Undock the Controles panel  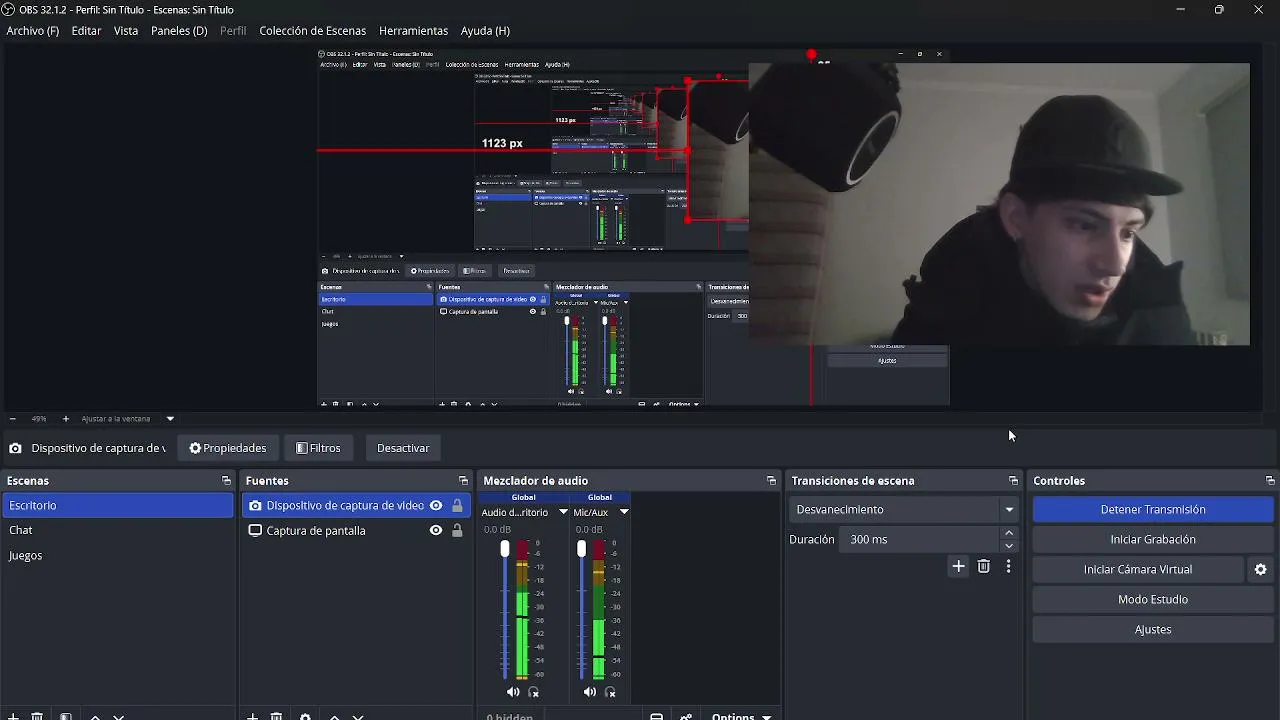click(1270, 481)
